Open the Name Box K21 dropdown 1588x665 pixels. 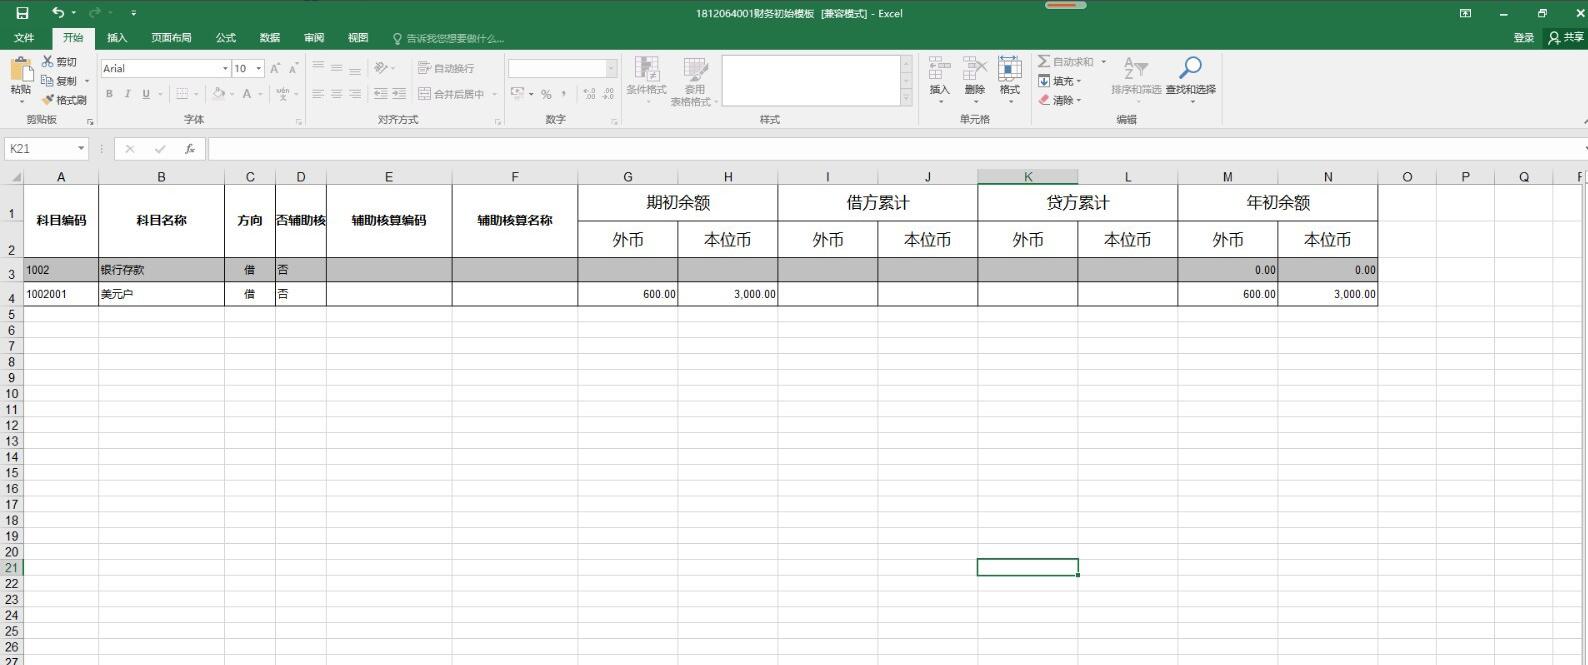coord(81,148)
